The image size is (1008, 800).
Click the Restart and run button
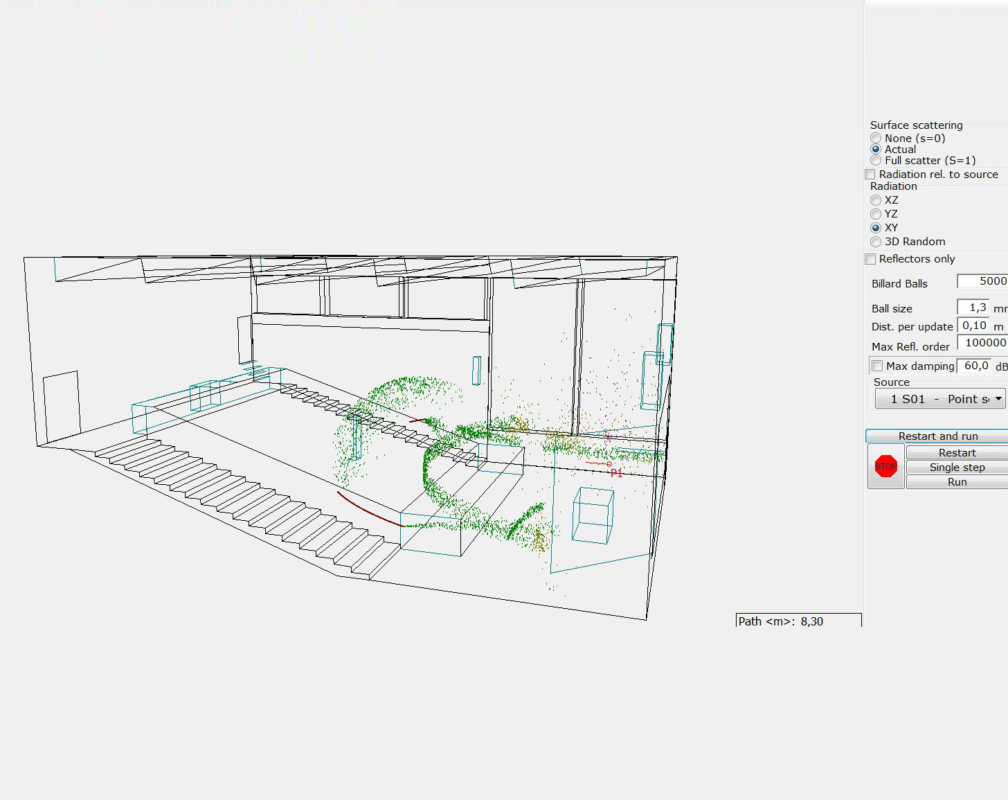(937, 436)
